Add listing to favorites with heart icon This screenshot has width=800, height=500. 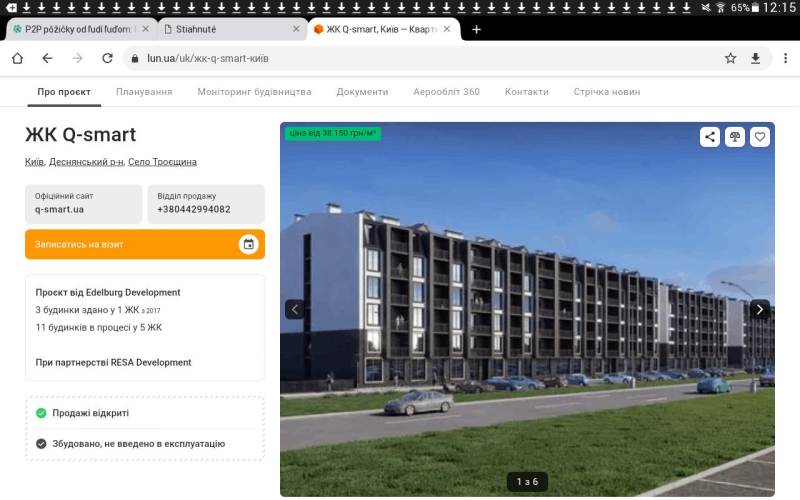[x=760, y=137]
